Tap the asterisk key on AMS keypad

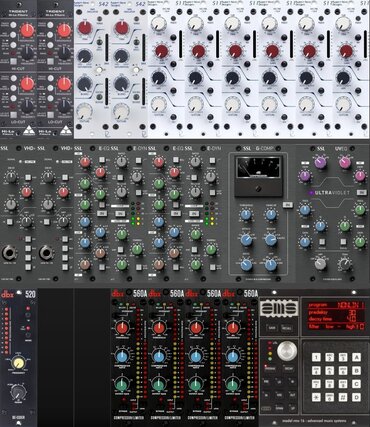pyautogui.click(x=316, y=397)
